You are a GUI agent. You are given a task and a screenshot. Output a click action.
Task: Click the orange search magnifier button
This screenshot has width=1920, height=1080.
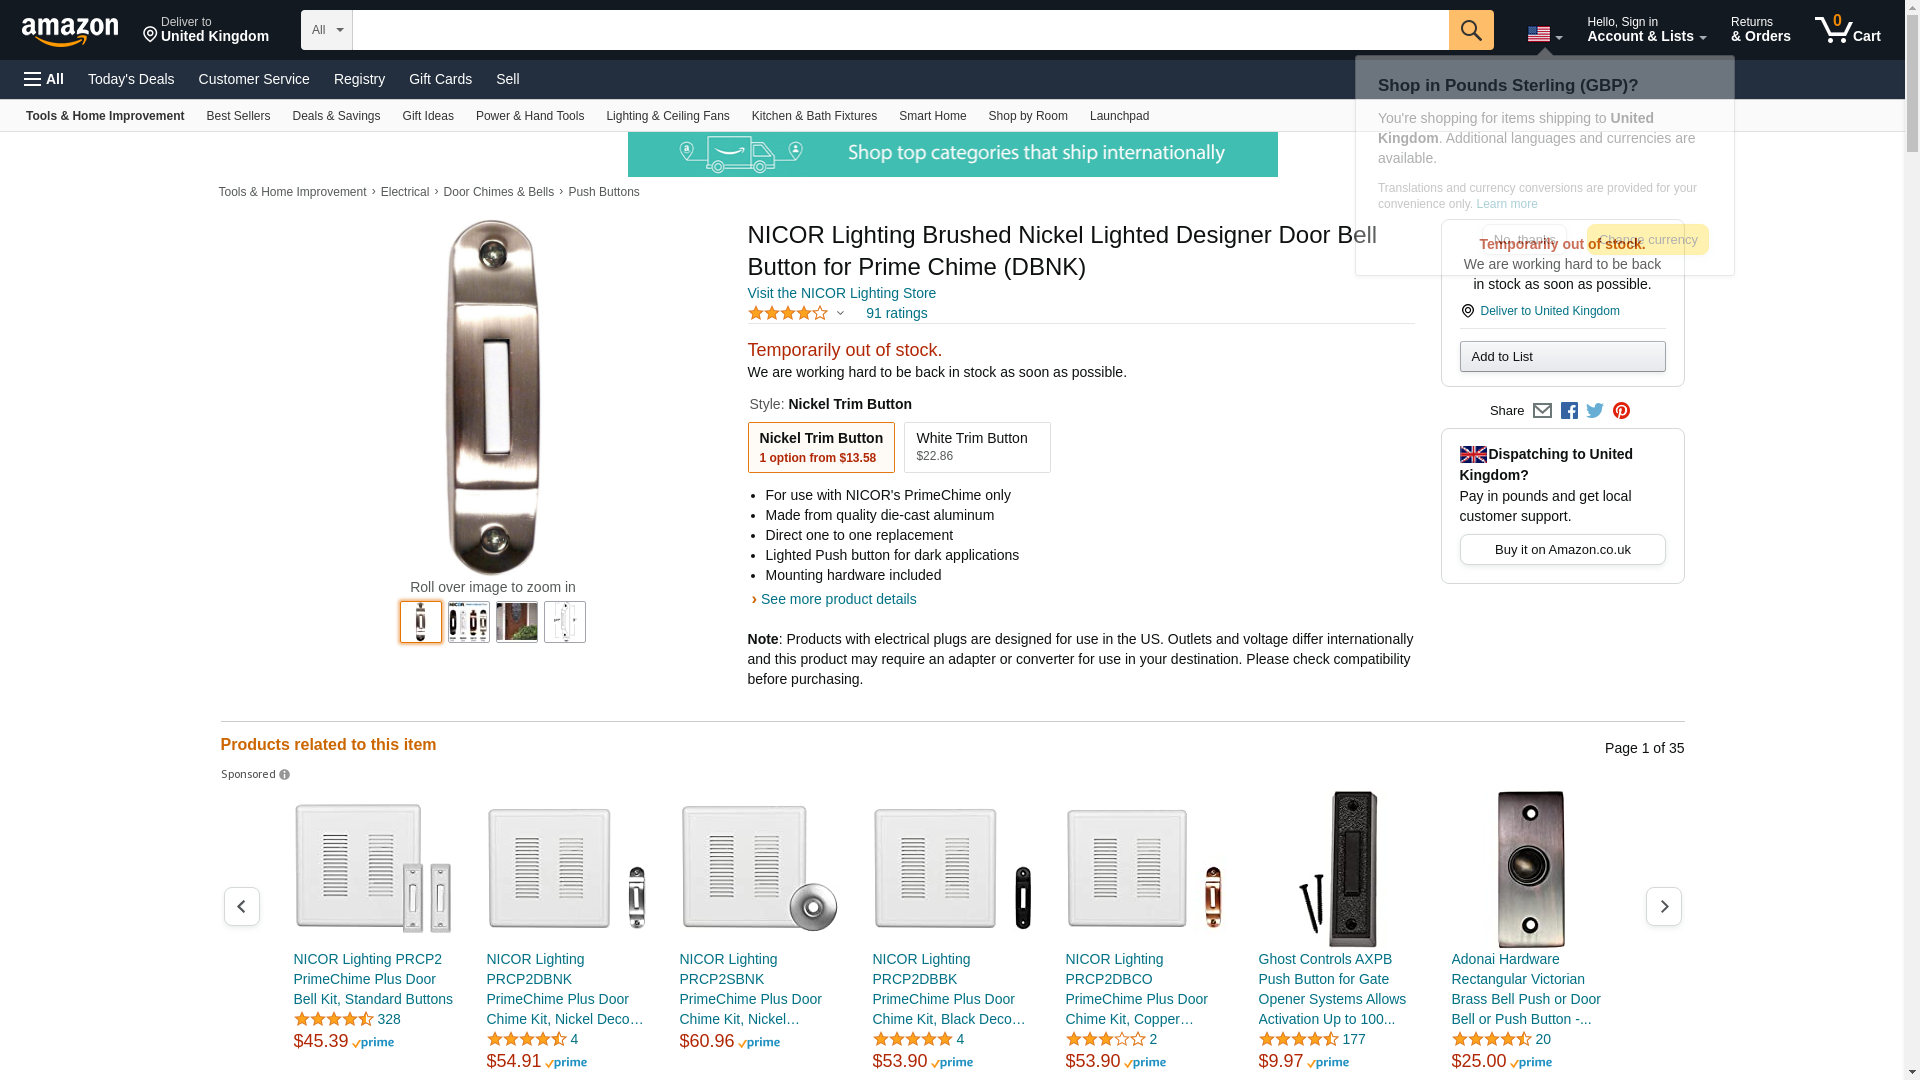click(1470, 30)
